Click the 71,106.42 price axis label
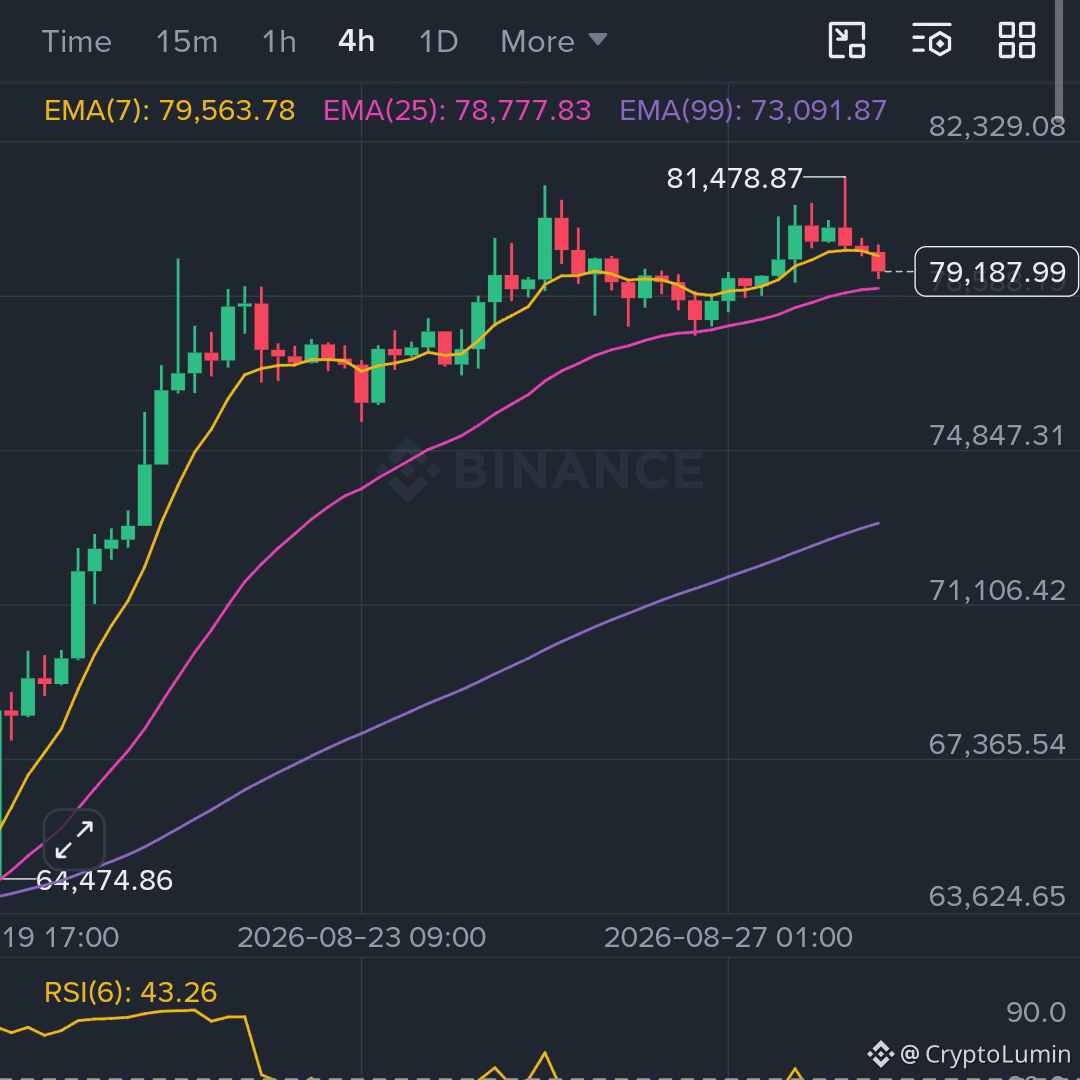 coord(997,590)
